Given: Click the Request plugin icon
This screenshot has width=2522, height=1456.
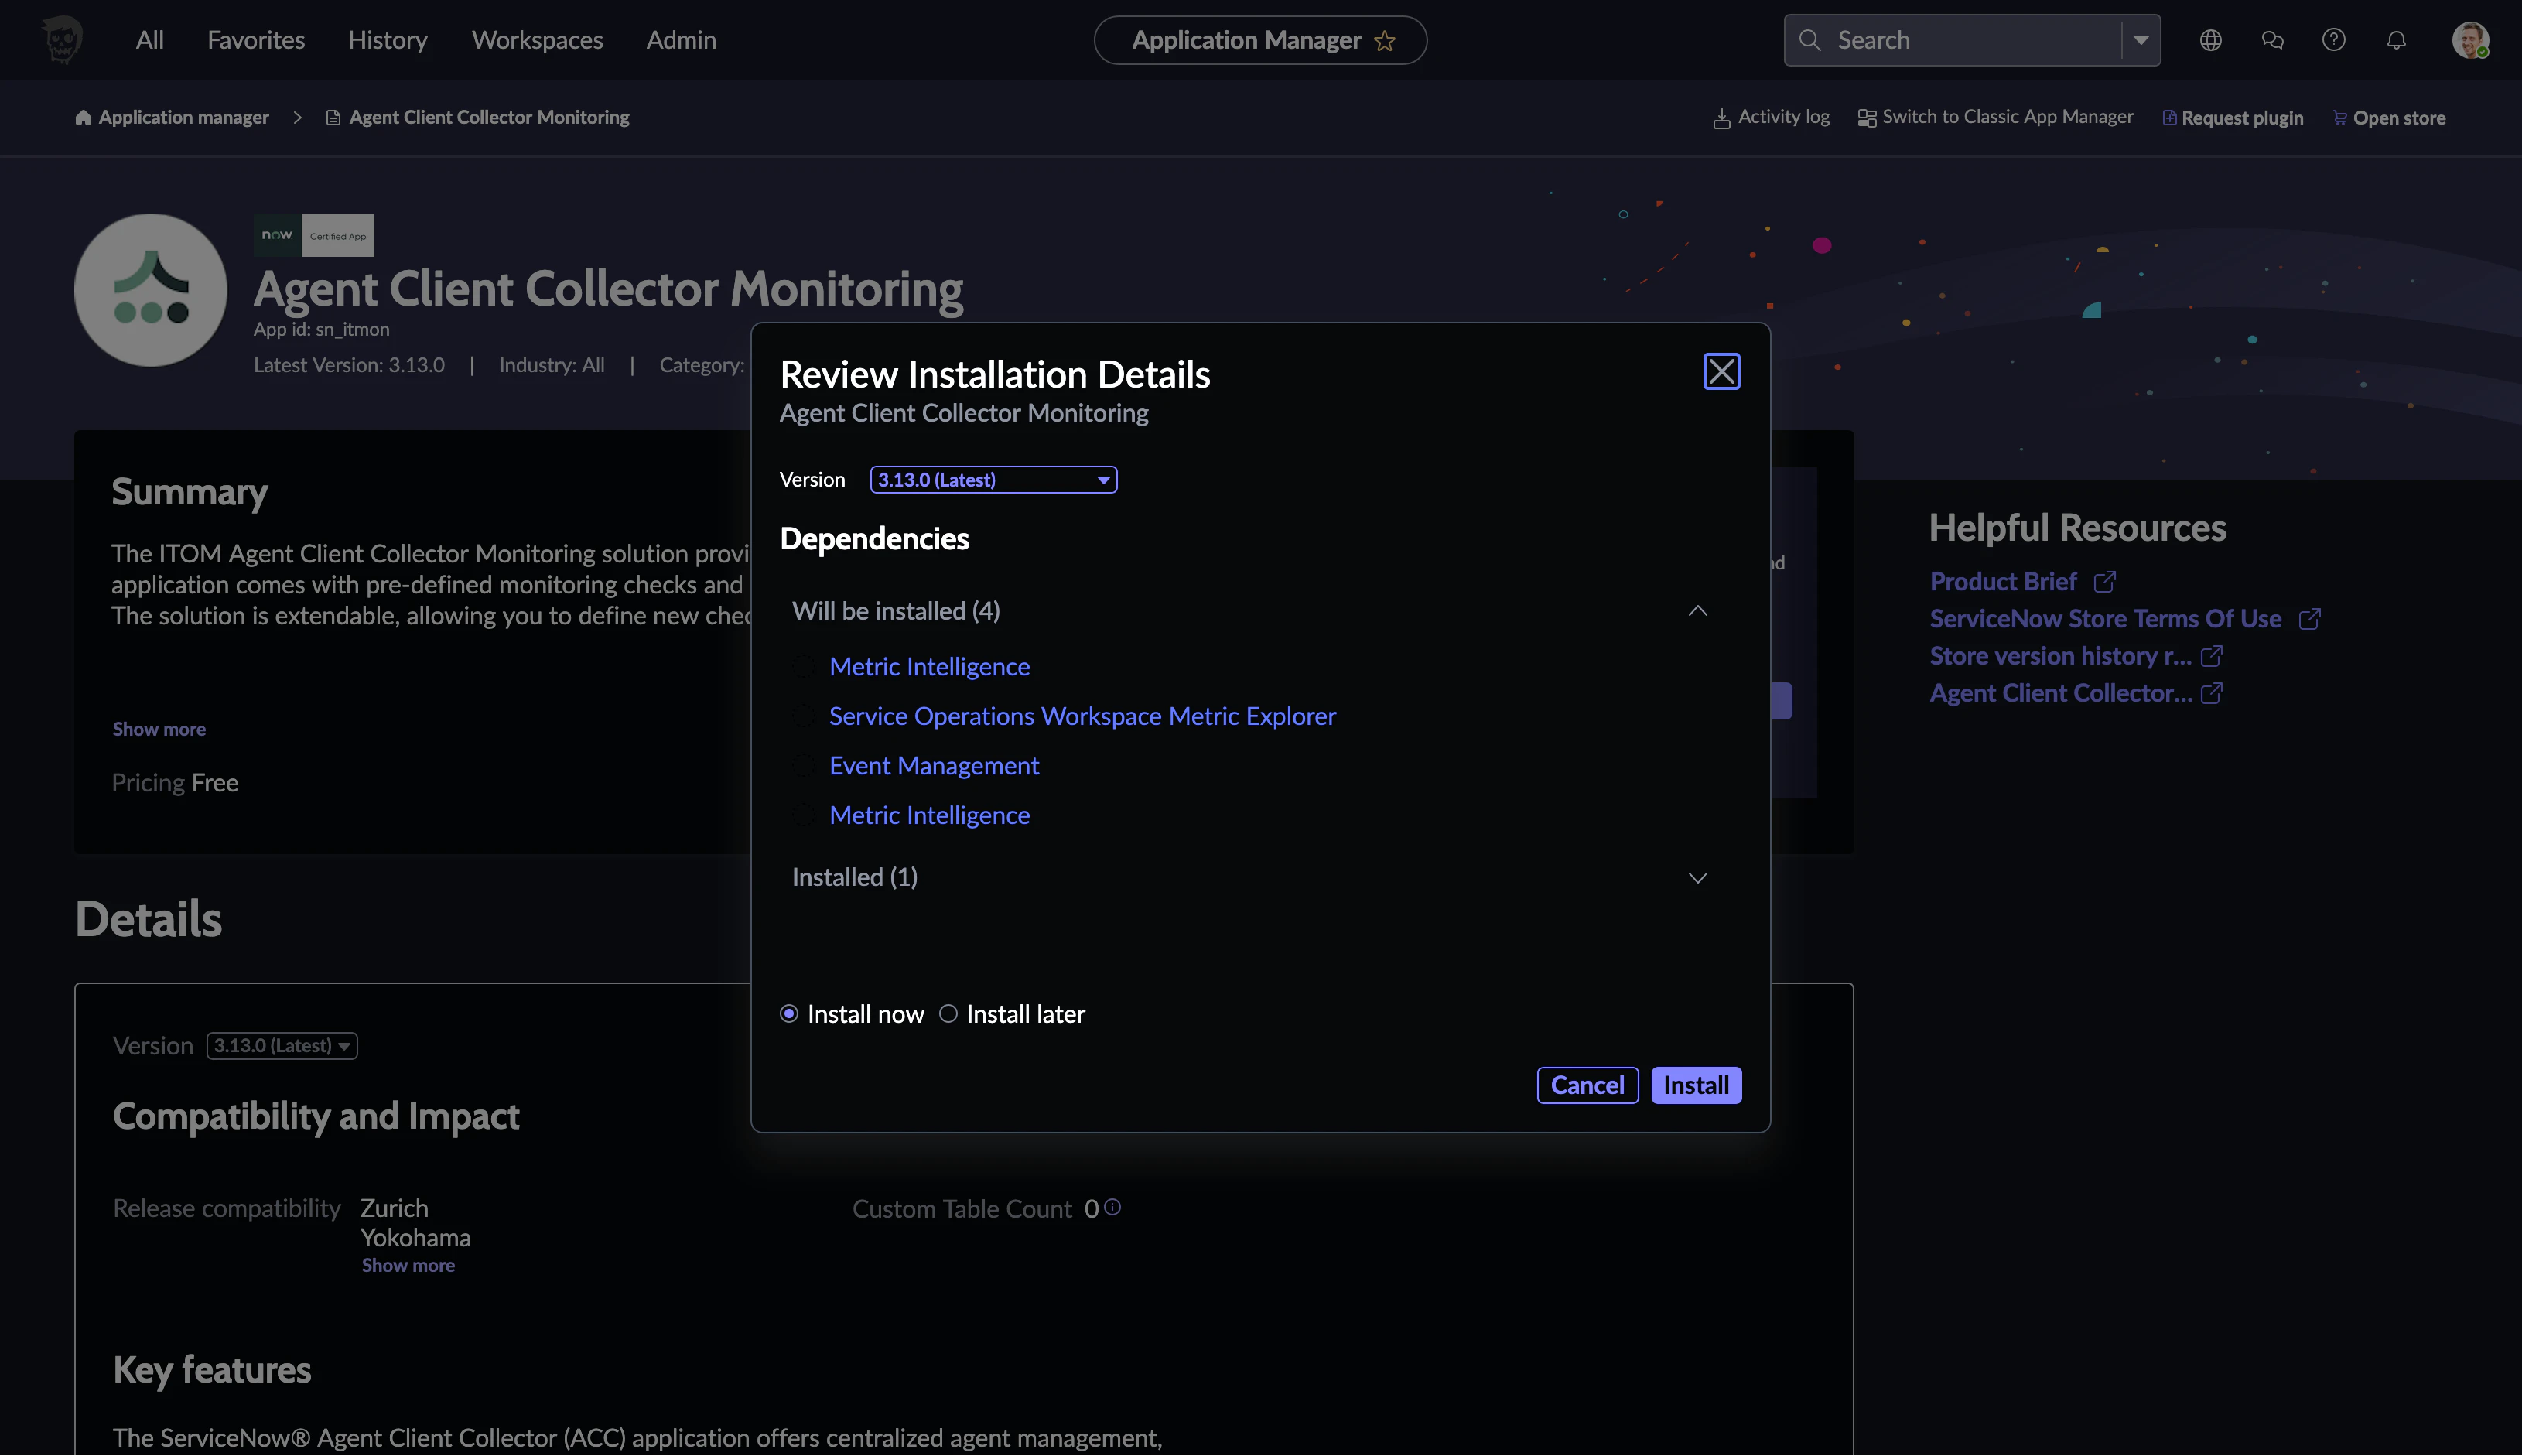Looking at the screenshot, I should coord(2169,118).
